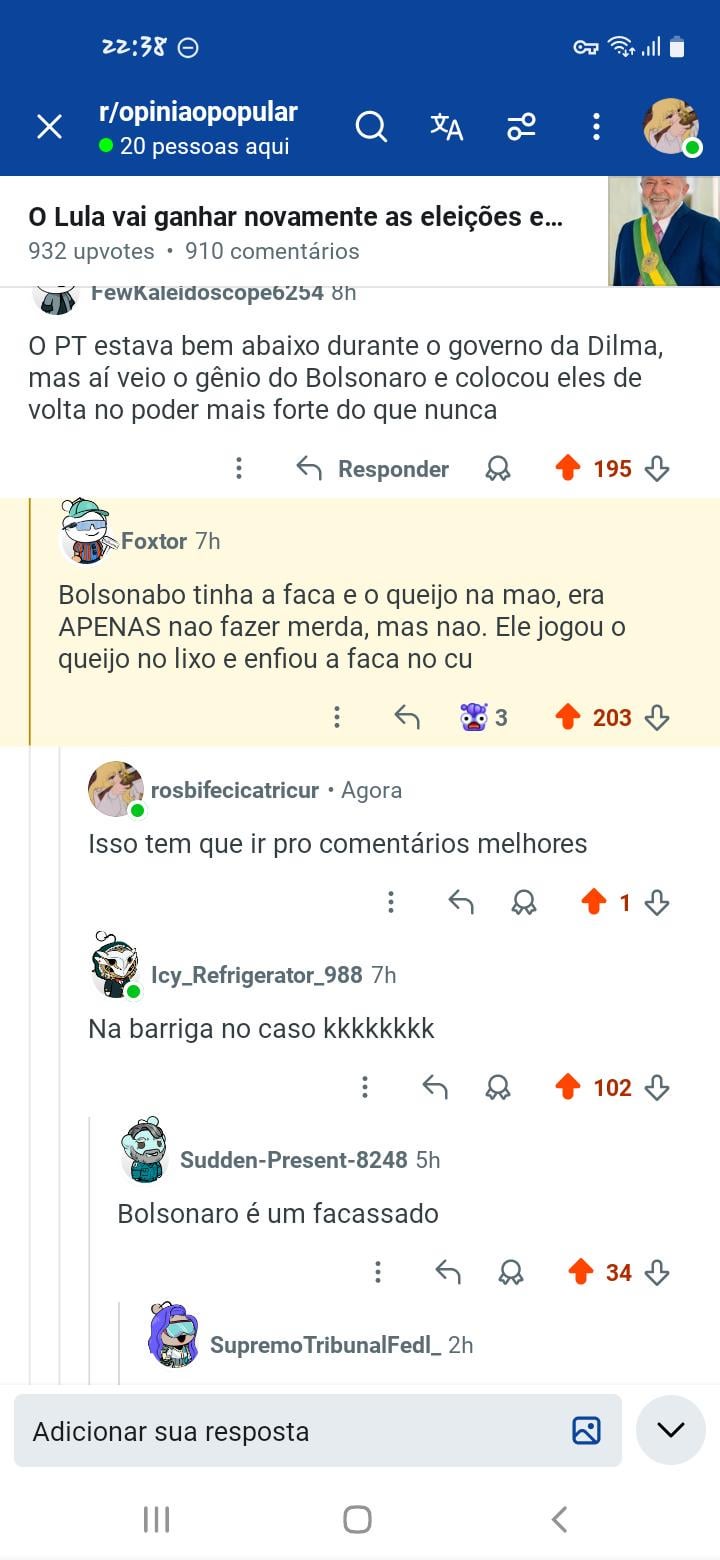Toggle downvote on Foxtor's 203-point comment

[657, 717]
